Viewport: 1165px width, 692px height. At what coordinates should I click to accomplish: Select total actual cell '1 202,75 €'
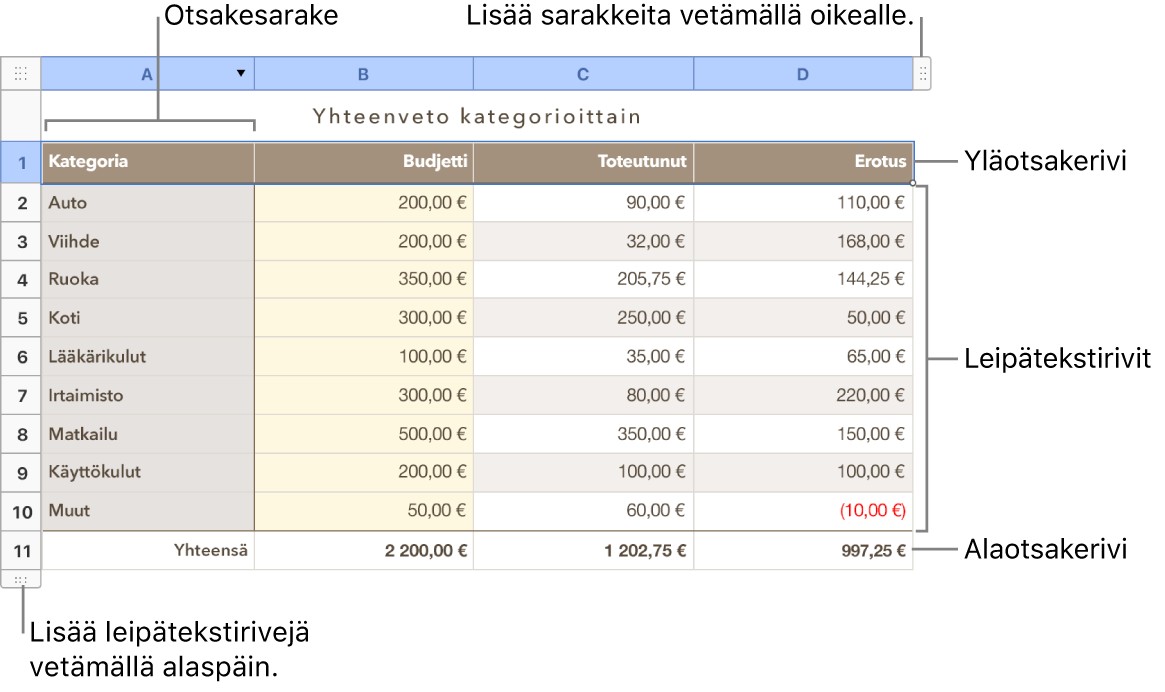click(583, 551)
